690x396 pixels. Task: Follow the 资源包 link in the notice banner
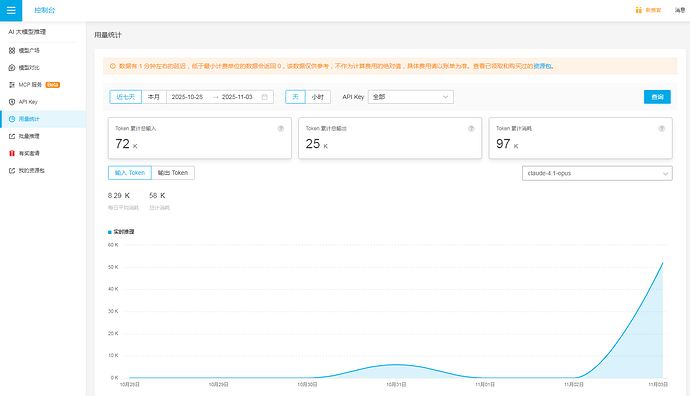pyautogui.click(x=542, y=66)
